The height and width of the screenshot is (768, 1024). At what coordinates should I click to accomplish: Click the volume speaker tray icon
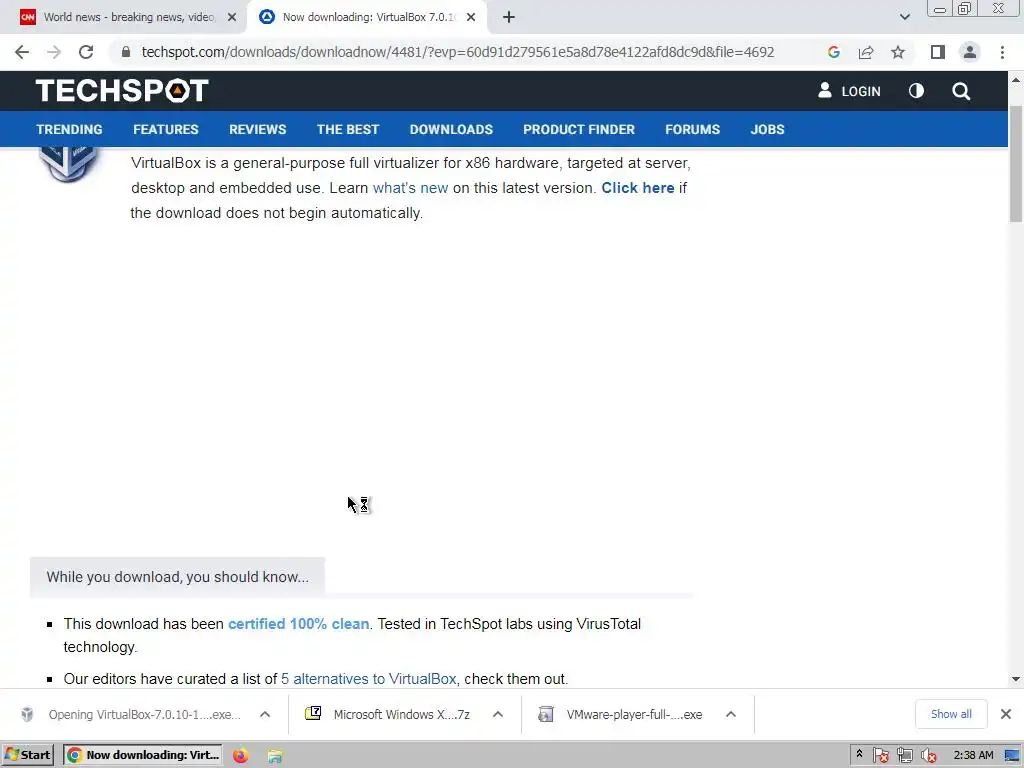928,756
